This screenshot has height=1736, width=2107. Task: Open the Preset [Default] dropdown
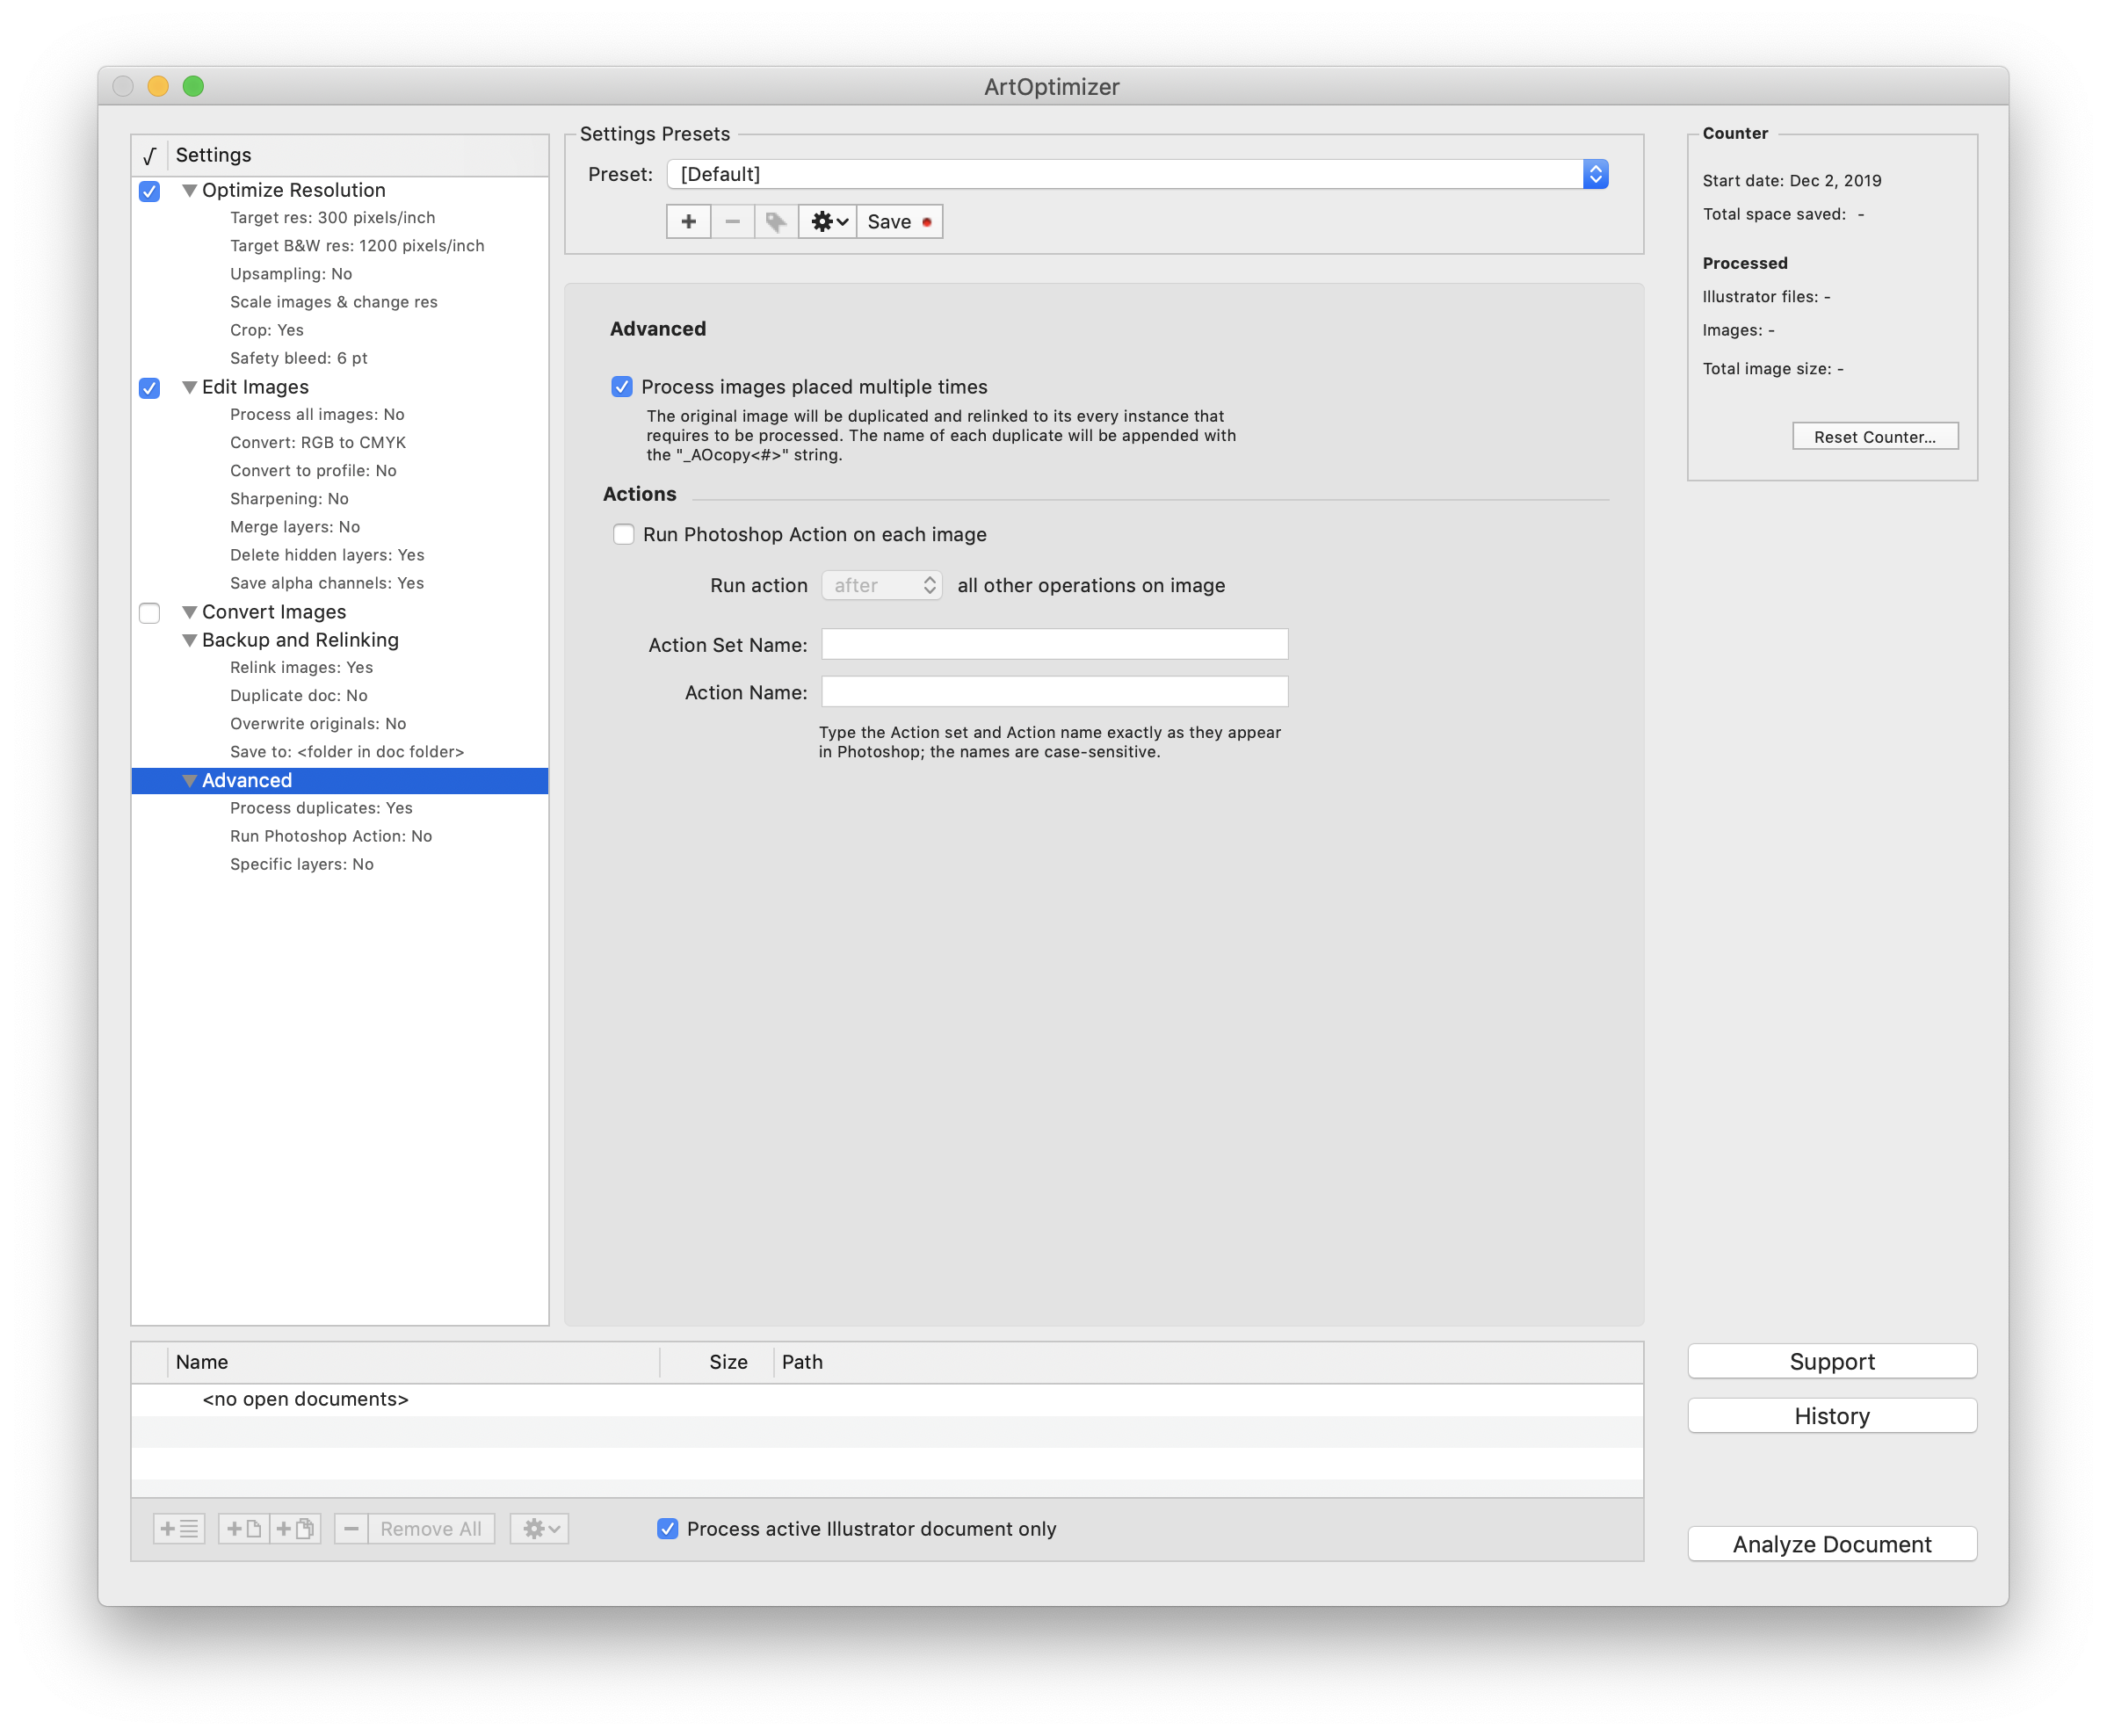(x=1137, y=174)
